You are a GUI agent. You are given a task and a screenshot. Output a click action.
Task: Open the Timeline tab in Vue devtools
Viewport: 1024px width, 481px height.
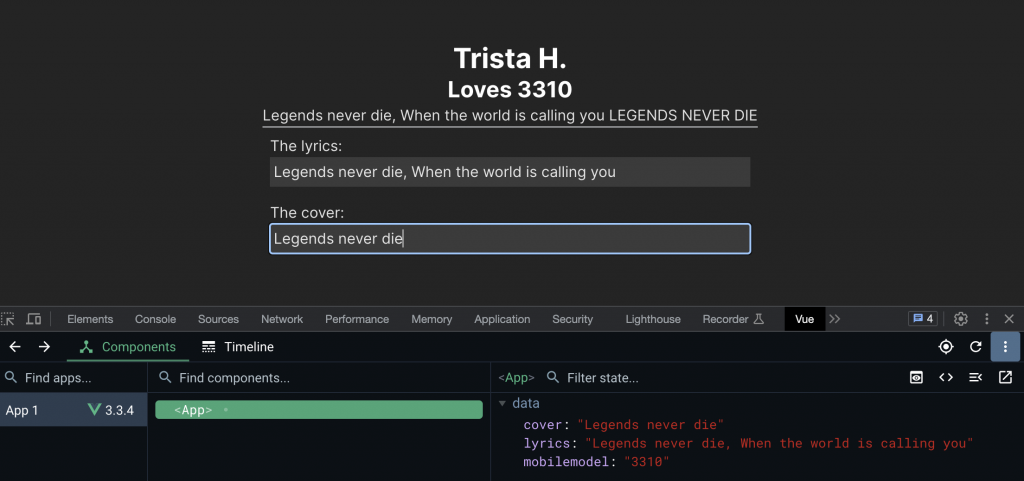click(238, 347)
